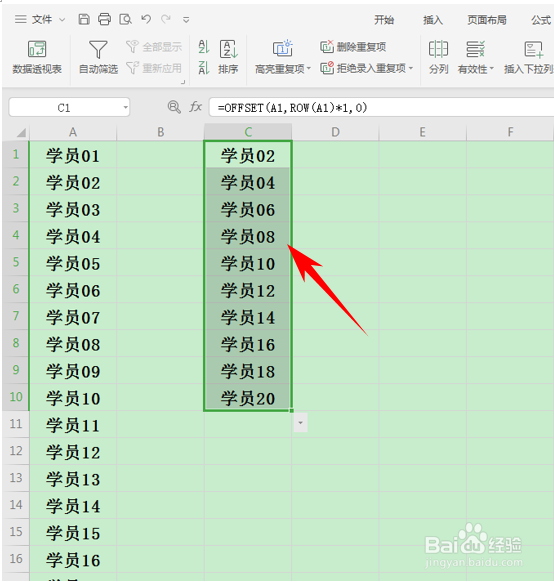Click the 插入下拉列表 icon
Screen dimensions: 554x582
tap(534, 49)
